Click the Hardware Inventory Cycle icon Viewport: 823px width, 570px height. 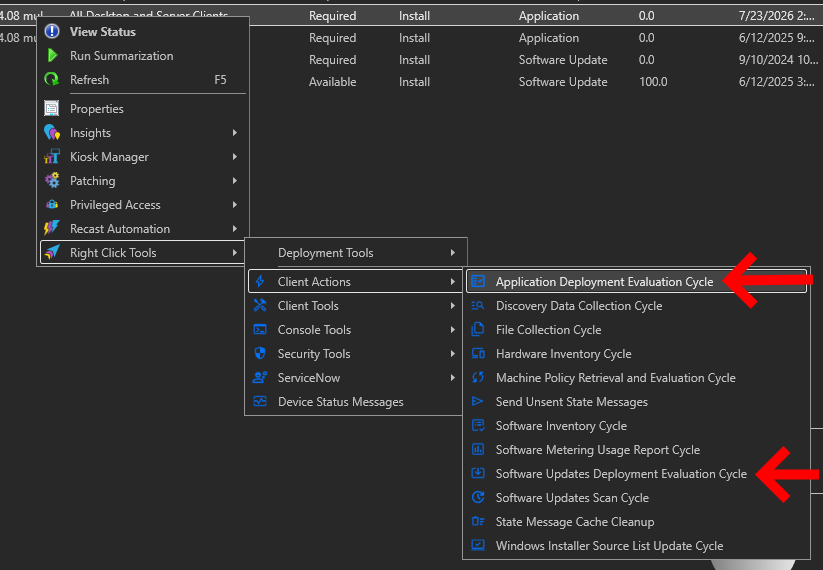478,353
